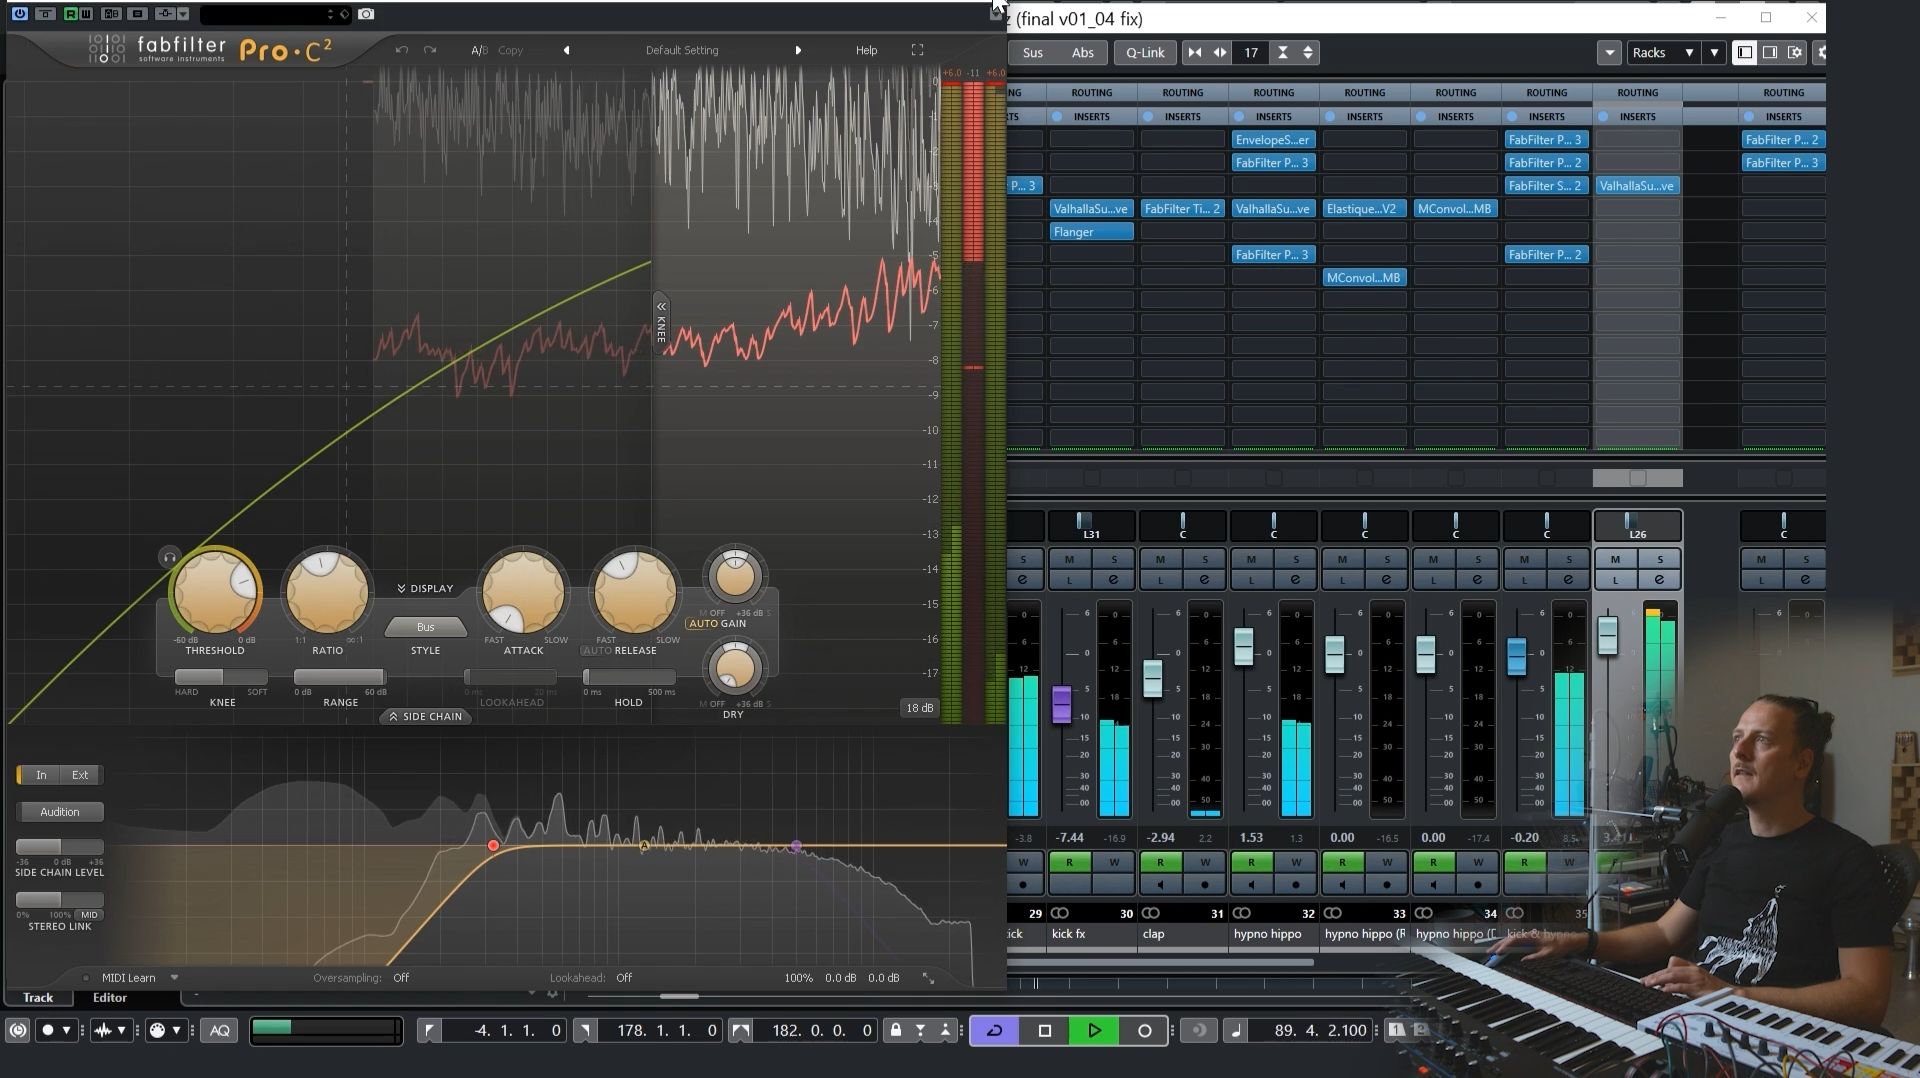Go to the next Pro-C 2 preset
1920x1078 pixels.
798,50
